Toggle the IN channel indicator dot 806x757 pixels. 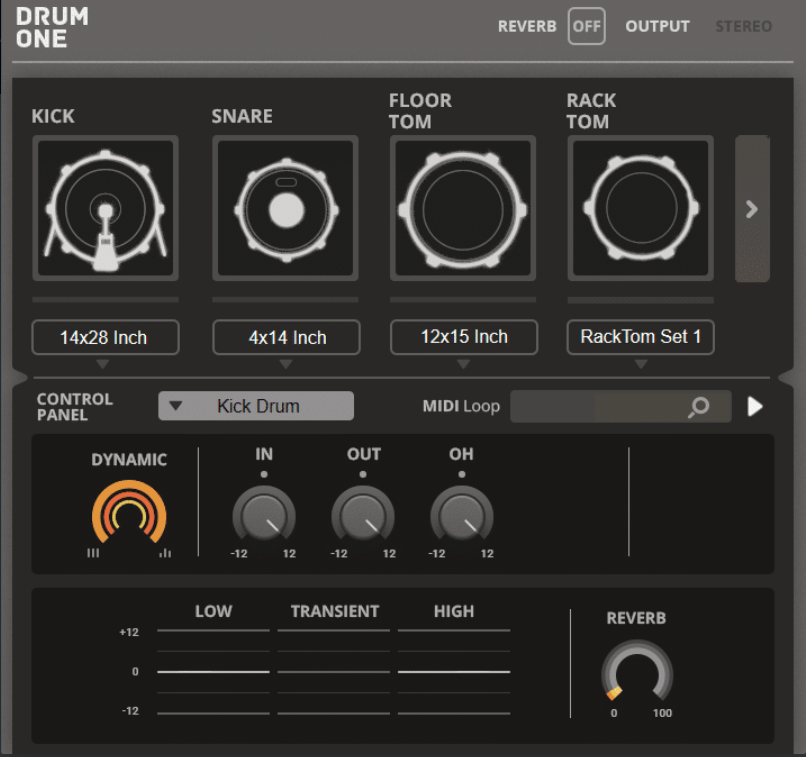click(264, 474)
